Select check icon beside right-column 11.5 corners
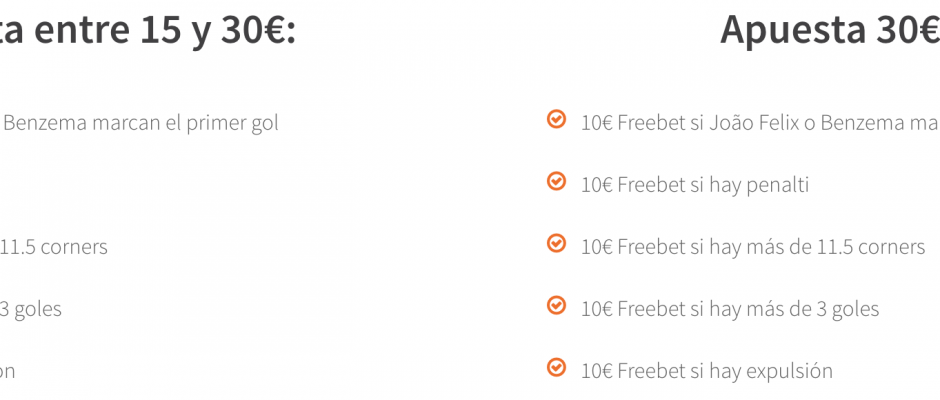The image size is (940, 400). coord(556,243)
